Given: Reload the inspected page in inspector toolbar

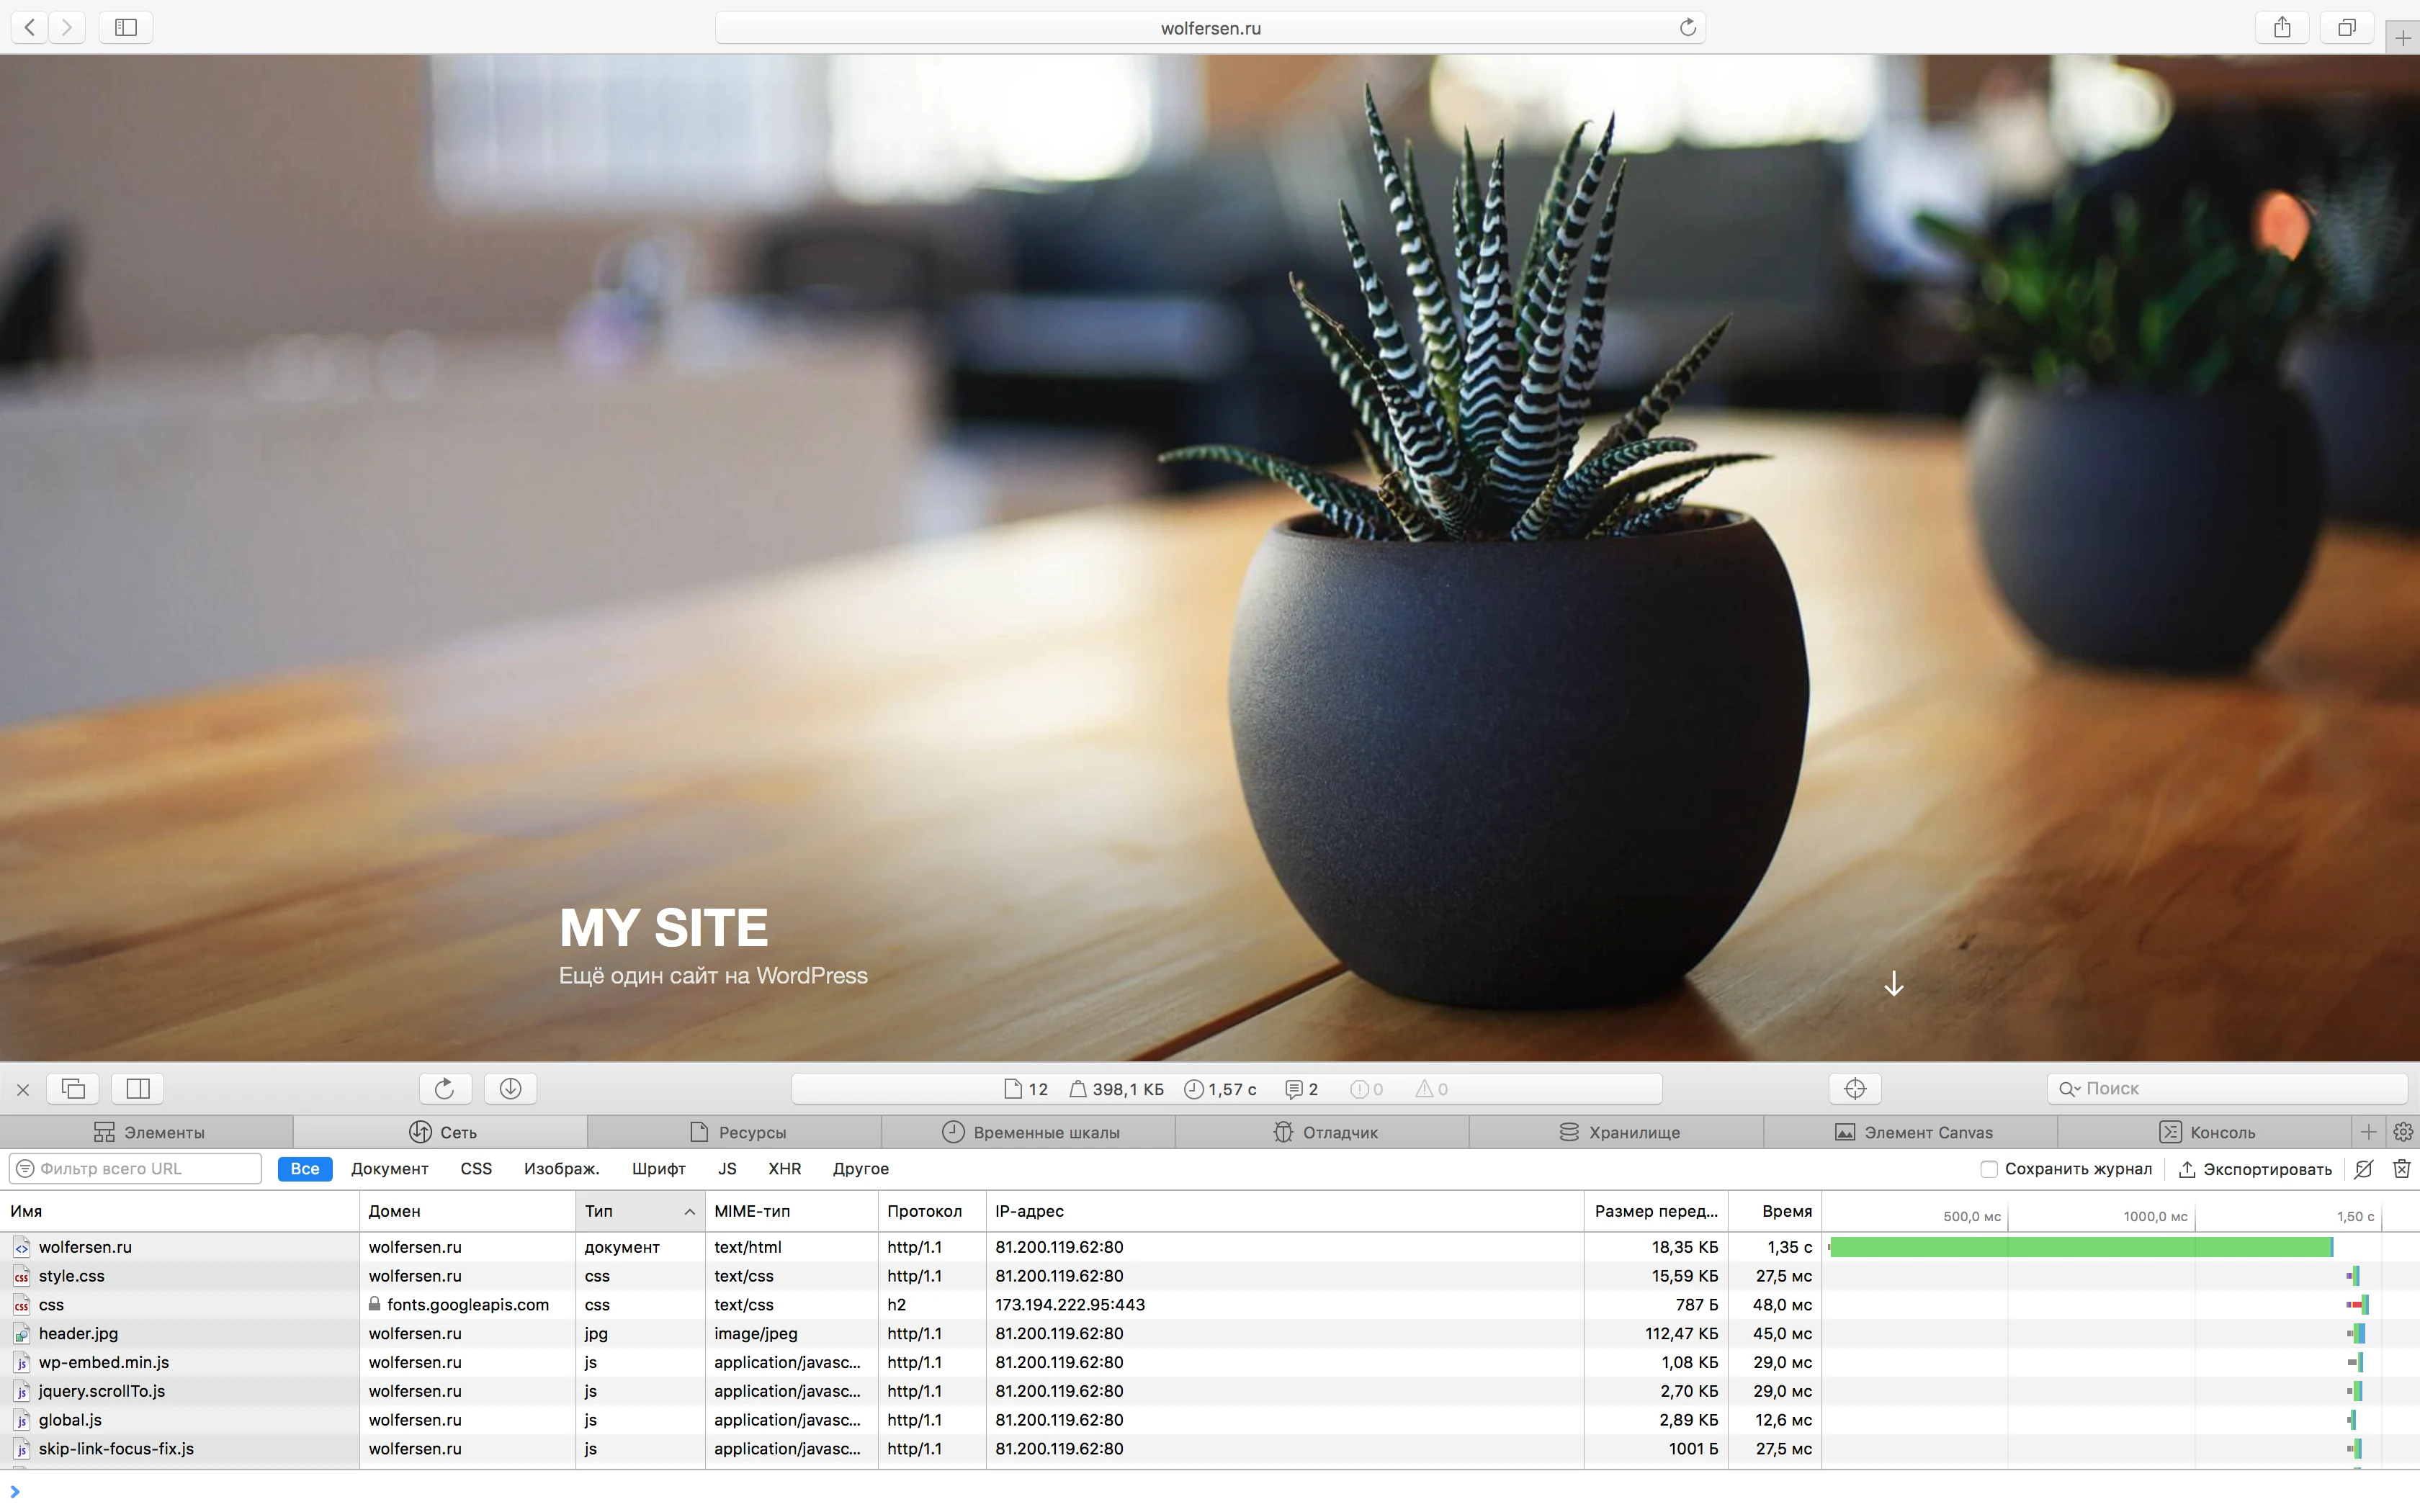Looking at the screenshot, I should (444, 1088).
